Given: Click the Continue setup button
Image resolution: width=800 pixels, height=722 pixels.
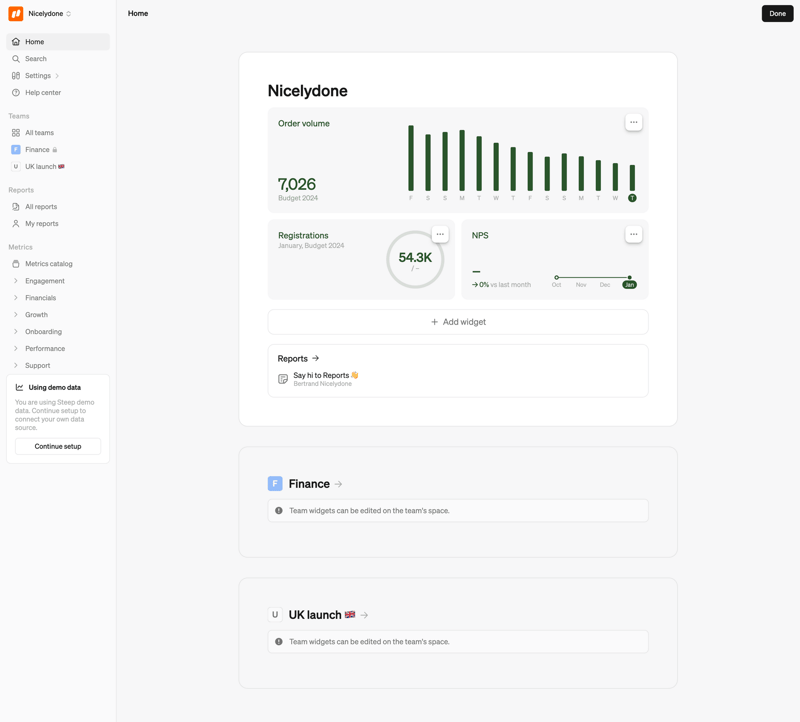Looking at the screenshot, I should point(57,446).
